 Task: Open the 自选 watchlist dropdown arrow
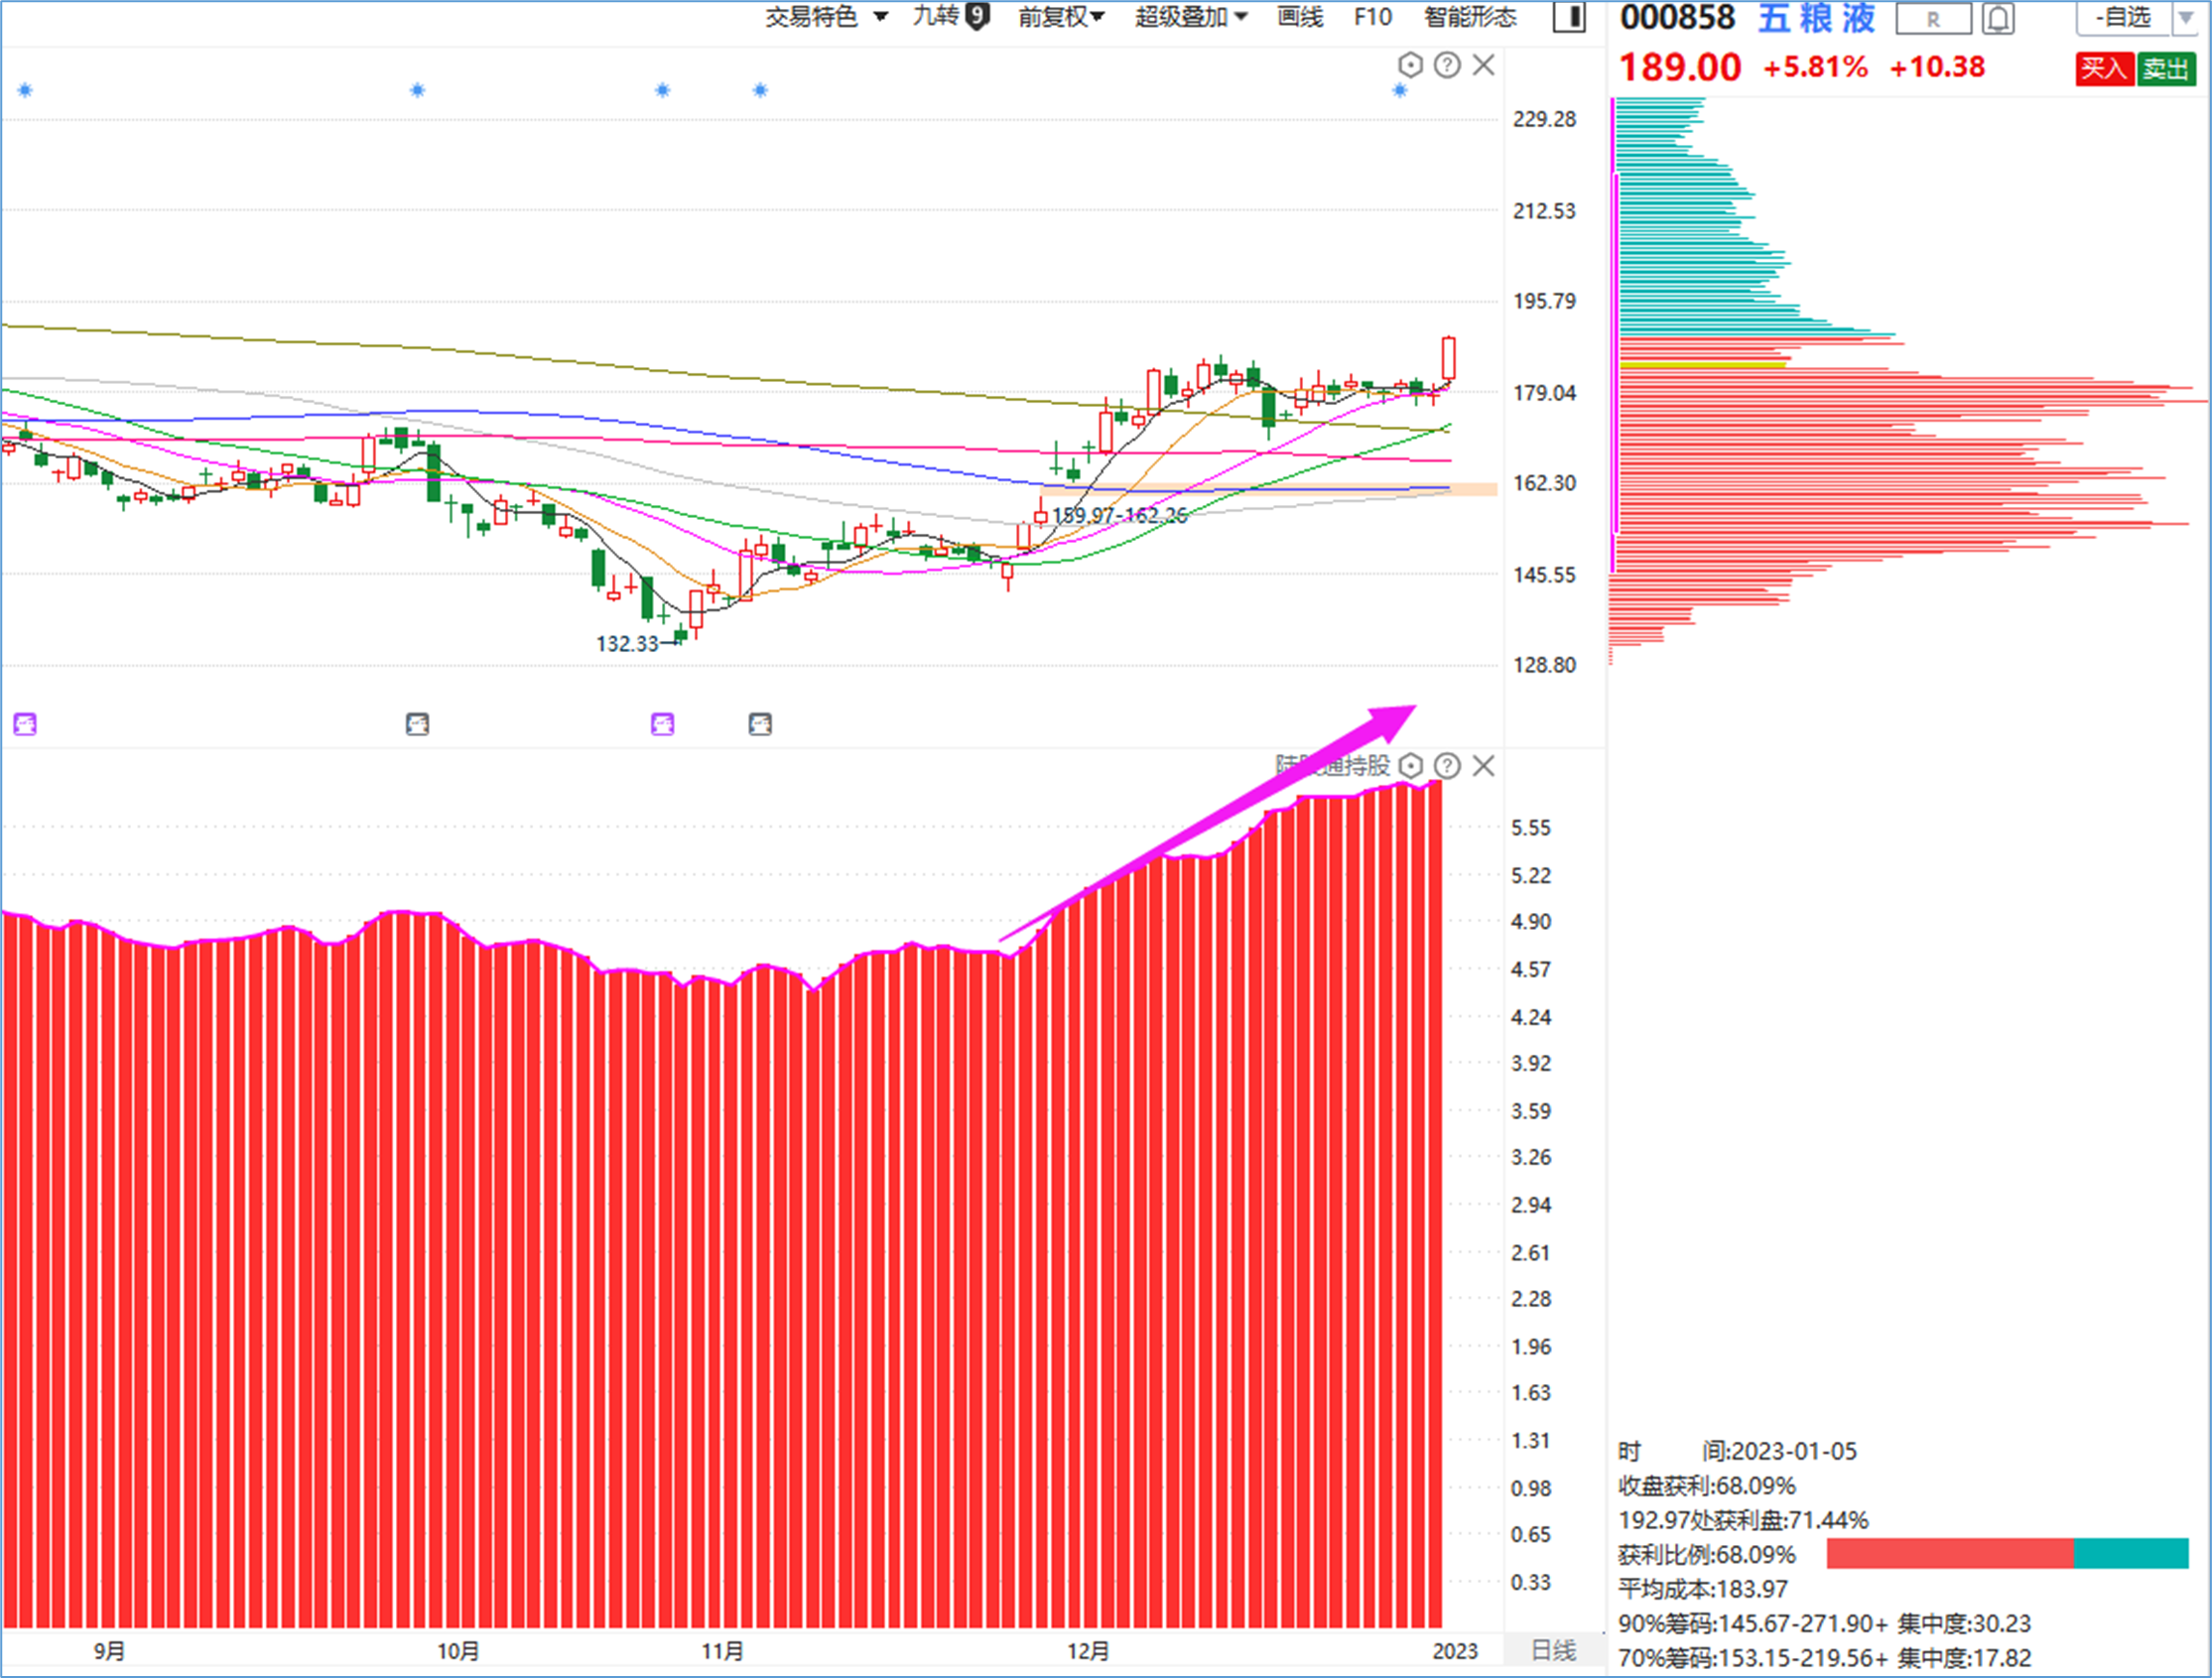pyautogui.click(x=2185, y=17)
